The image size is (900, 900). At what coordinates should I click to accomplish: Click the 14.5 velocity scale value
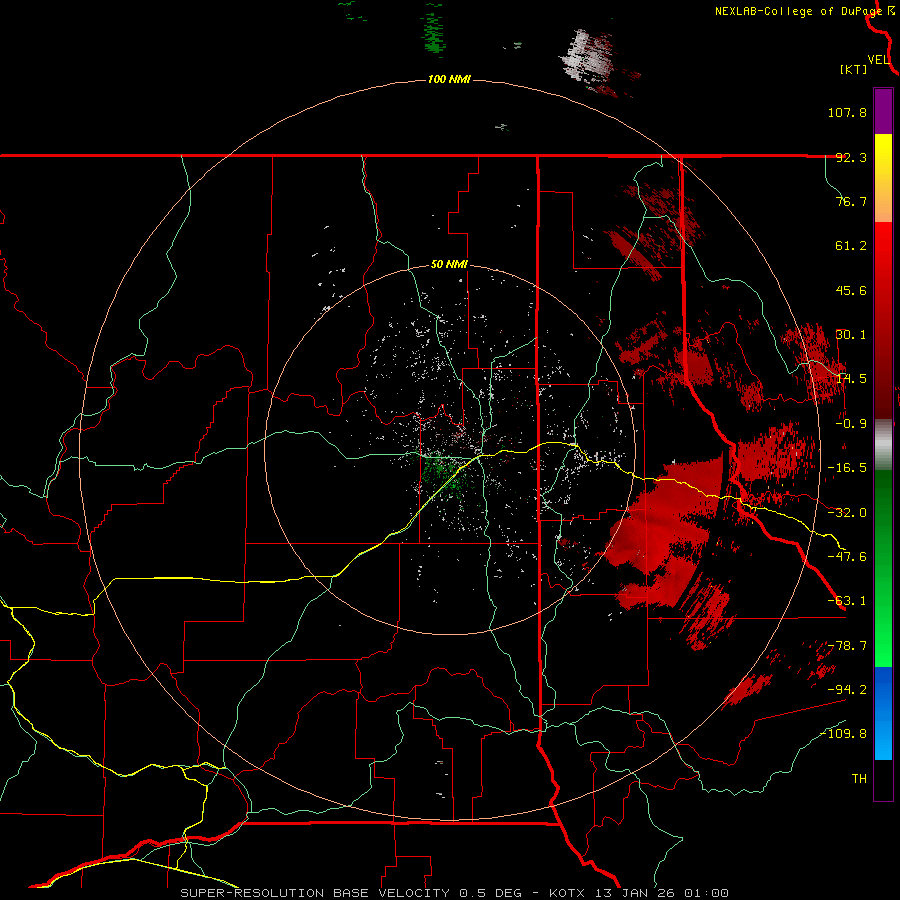pos(851,379)
